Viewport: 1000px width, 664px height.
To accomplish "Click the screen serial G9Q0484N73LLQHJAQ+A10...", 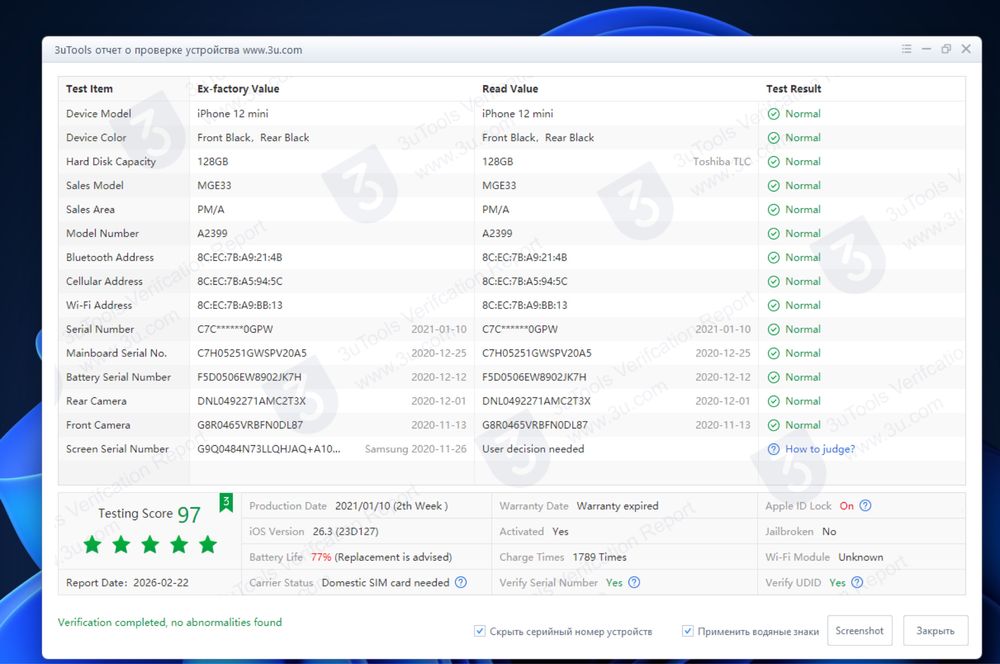I will (x=268, y=449).
